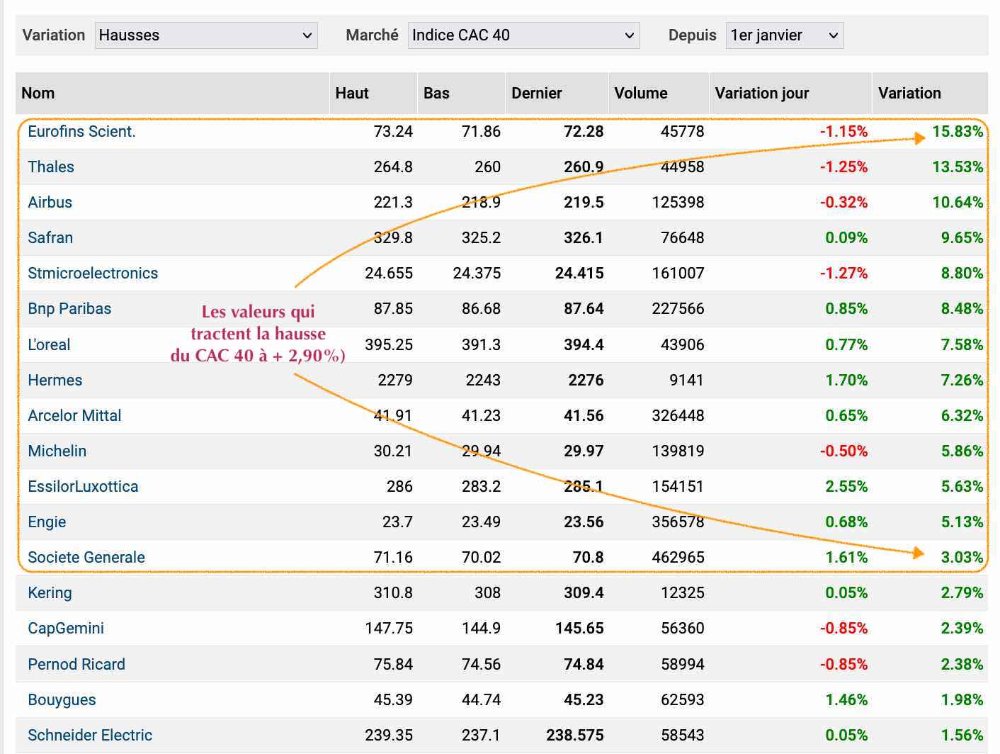This screenshot has height=754, width=1000.
Task: Select the Pernod Ricard link
Action: [76, 664]
